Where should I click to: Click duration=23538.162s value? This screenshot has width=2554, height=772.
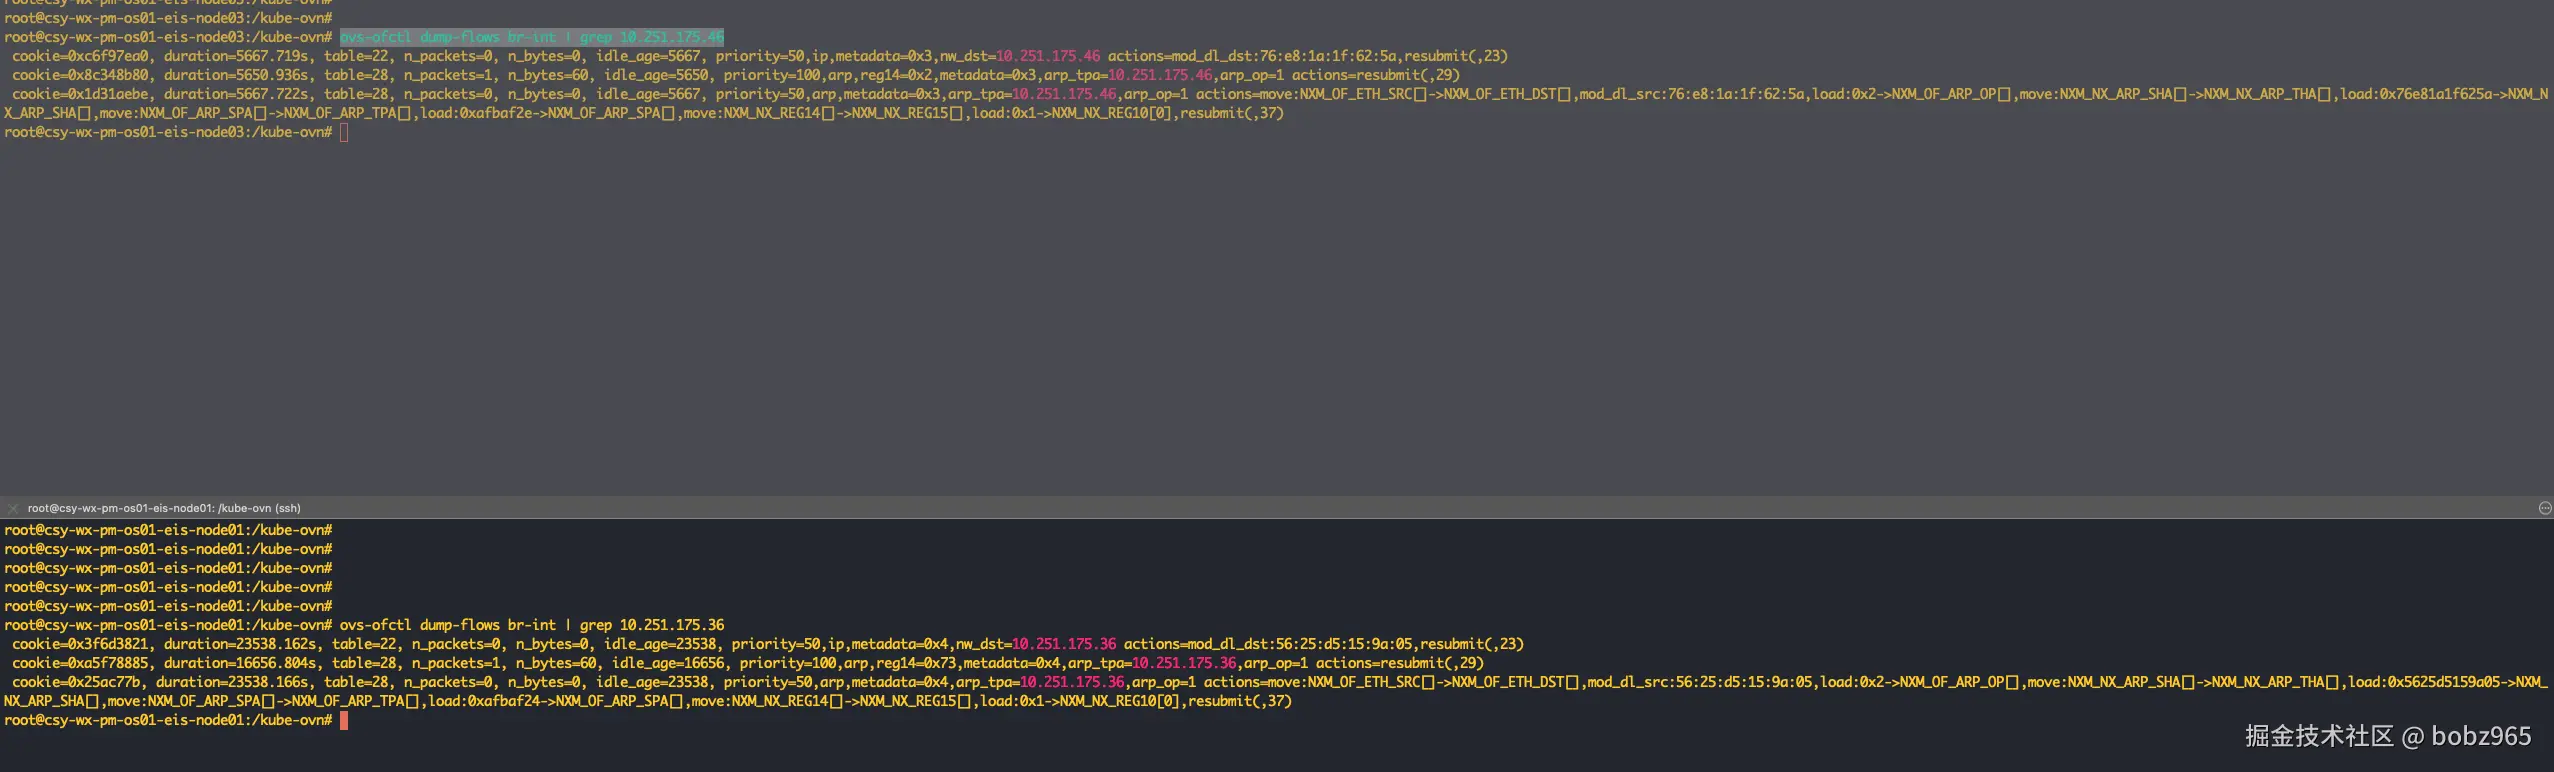click(240, 644)
